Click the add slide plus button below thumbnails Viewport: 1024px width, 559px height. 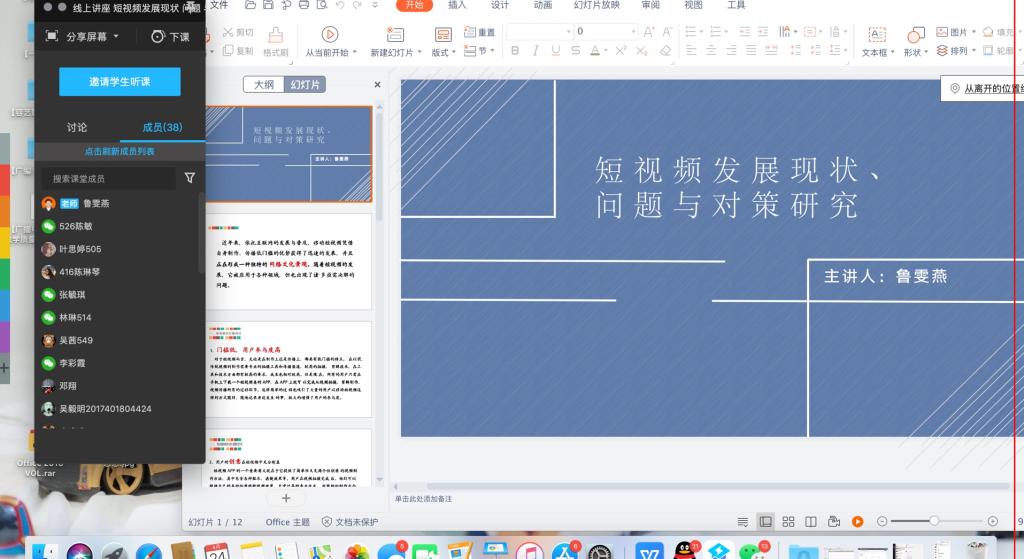click(286, 498)
